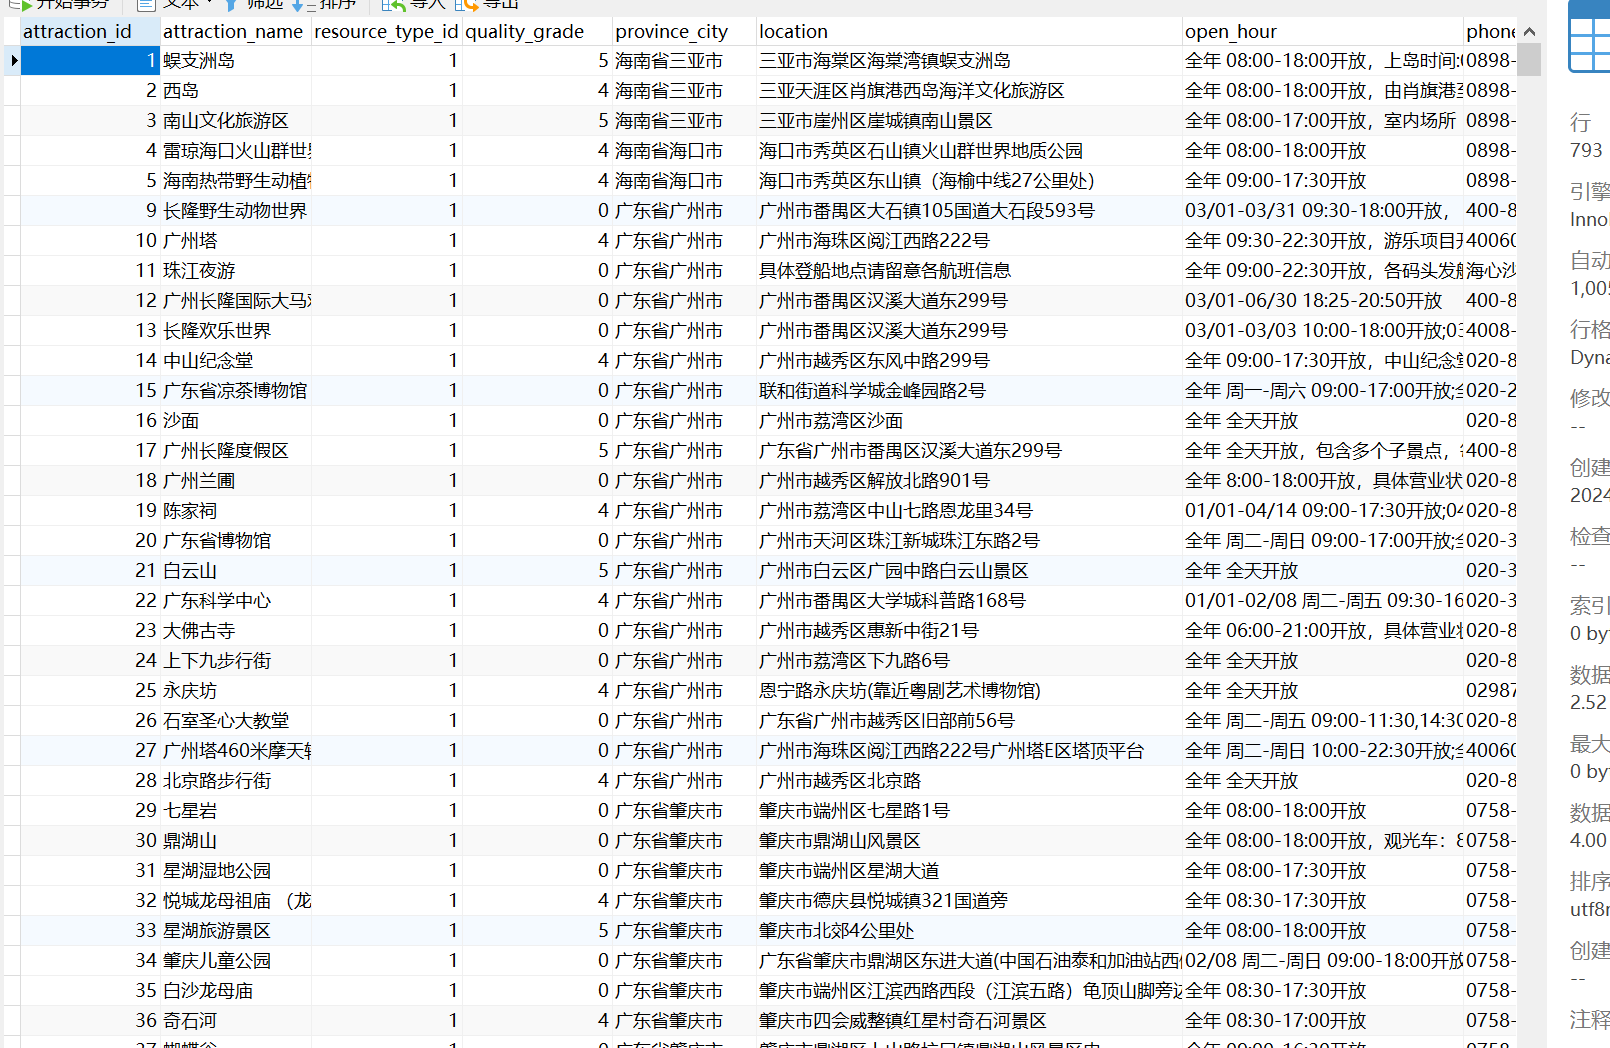Screen dimensions: 1610x1048
Task: Select the cell '南山文化旅游区'
Action: coord(235,121)
